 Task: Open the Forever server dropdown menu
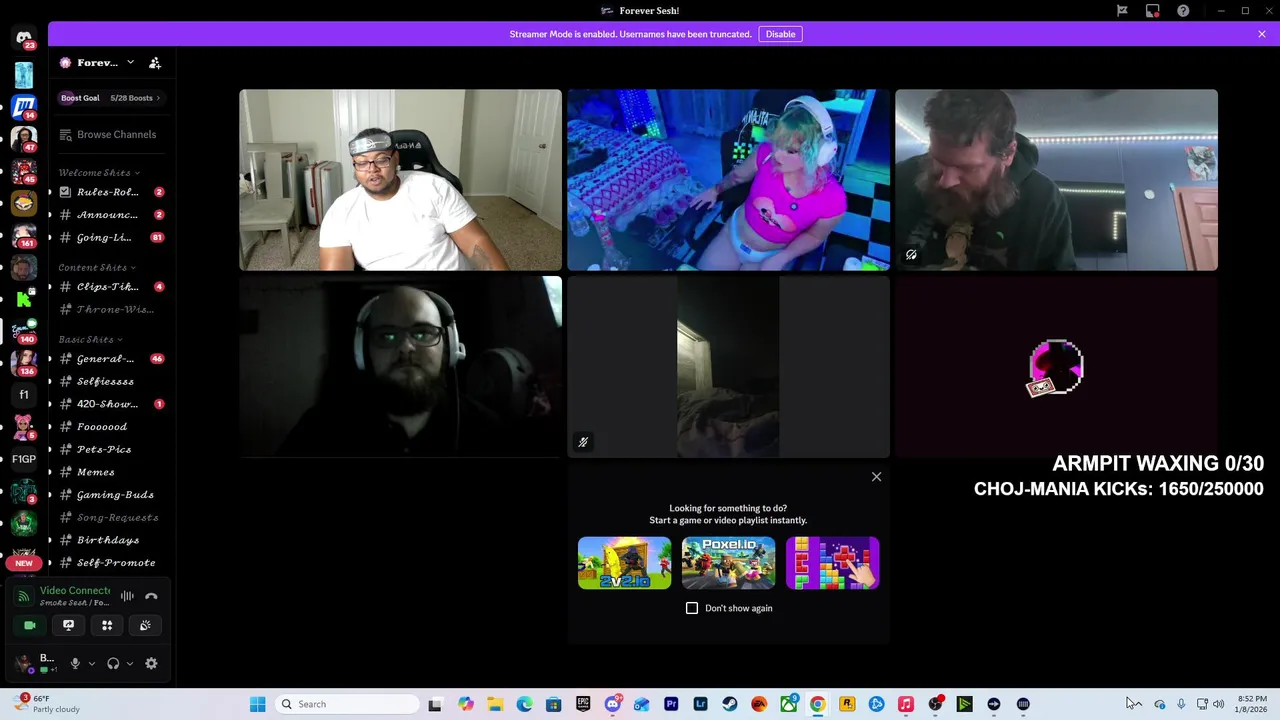point(130,62)
